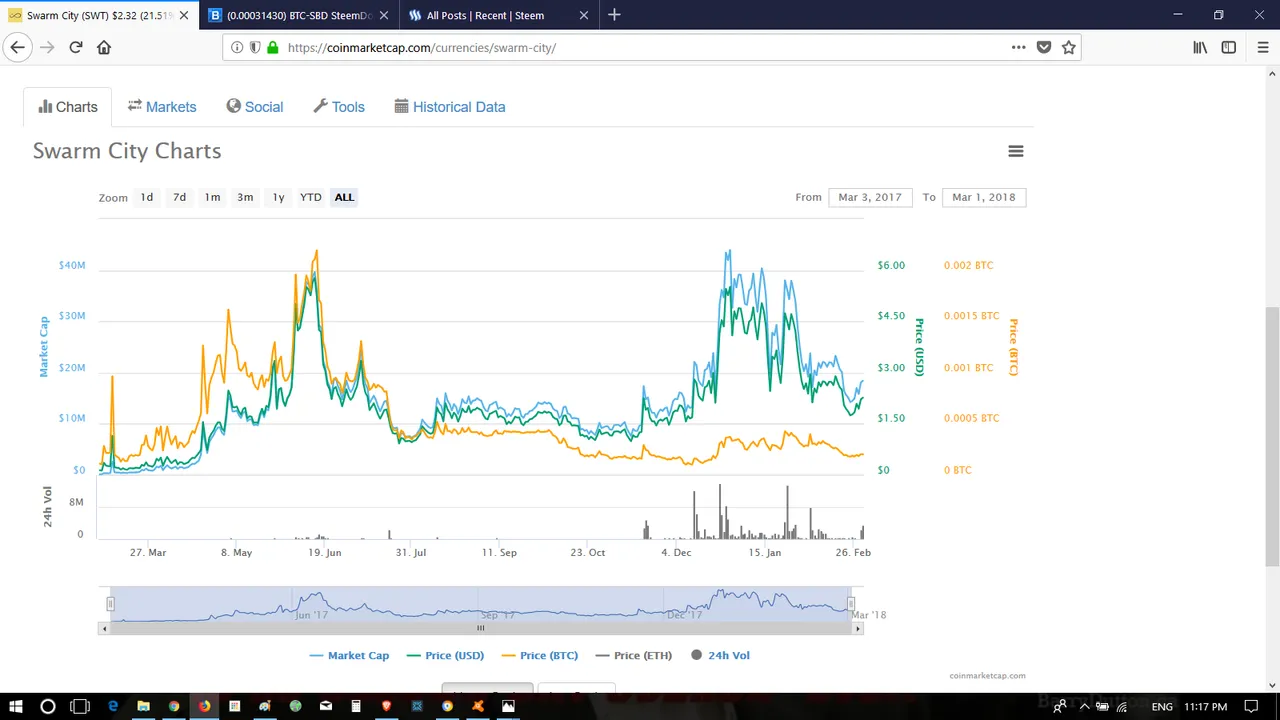1280x720 pixels.
Task: Open the Mail app on taskbar
Action: [326, 706]
